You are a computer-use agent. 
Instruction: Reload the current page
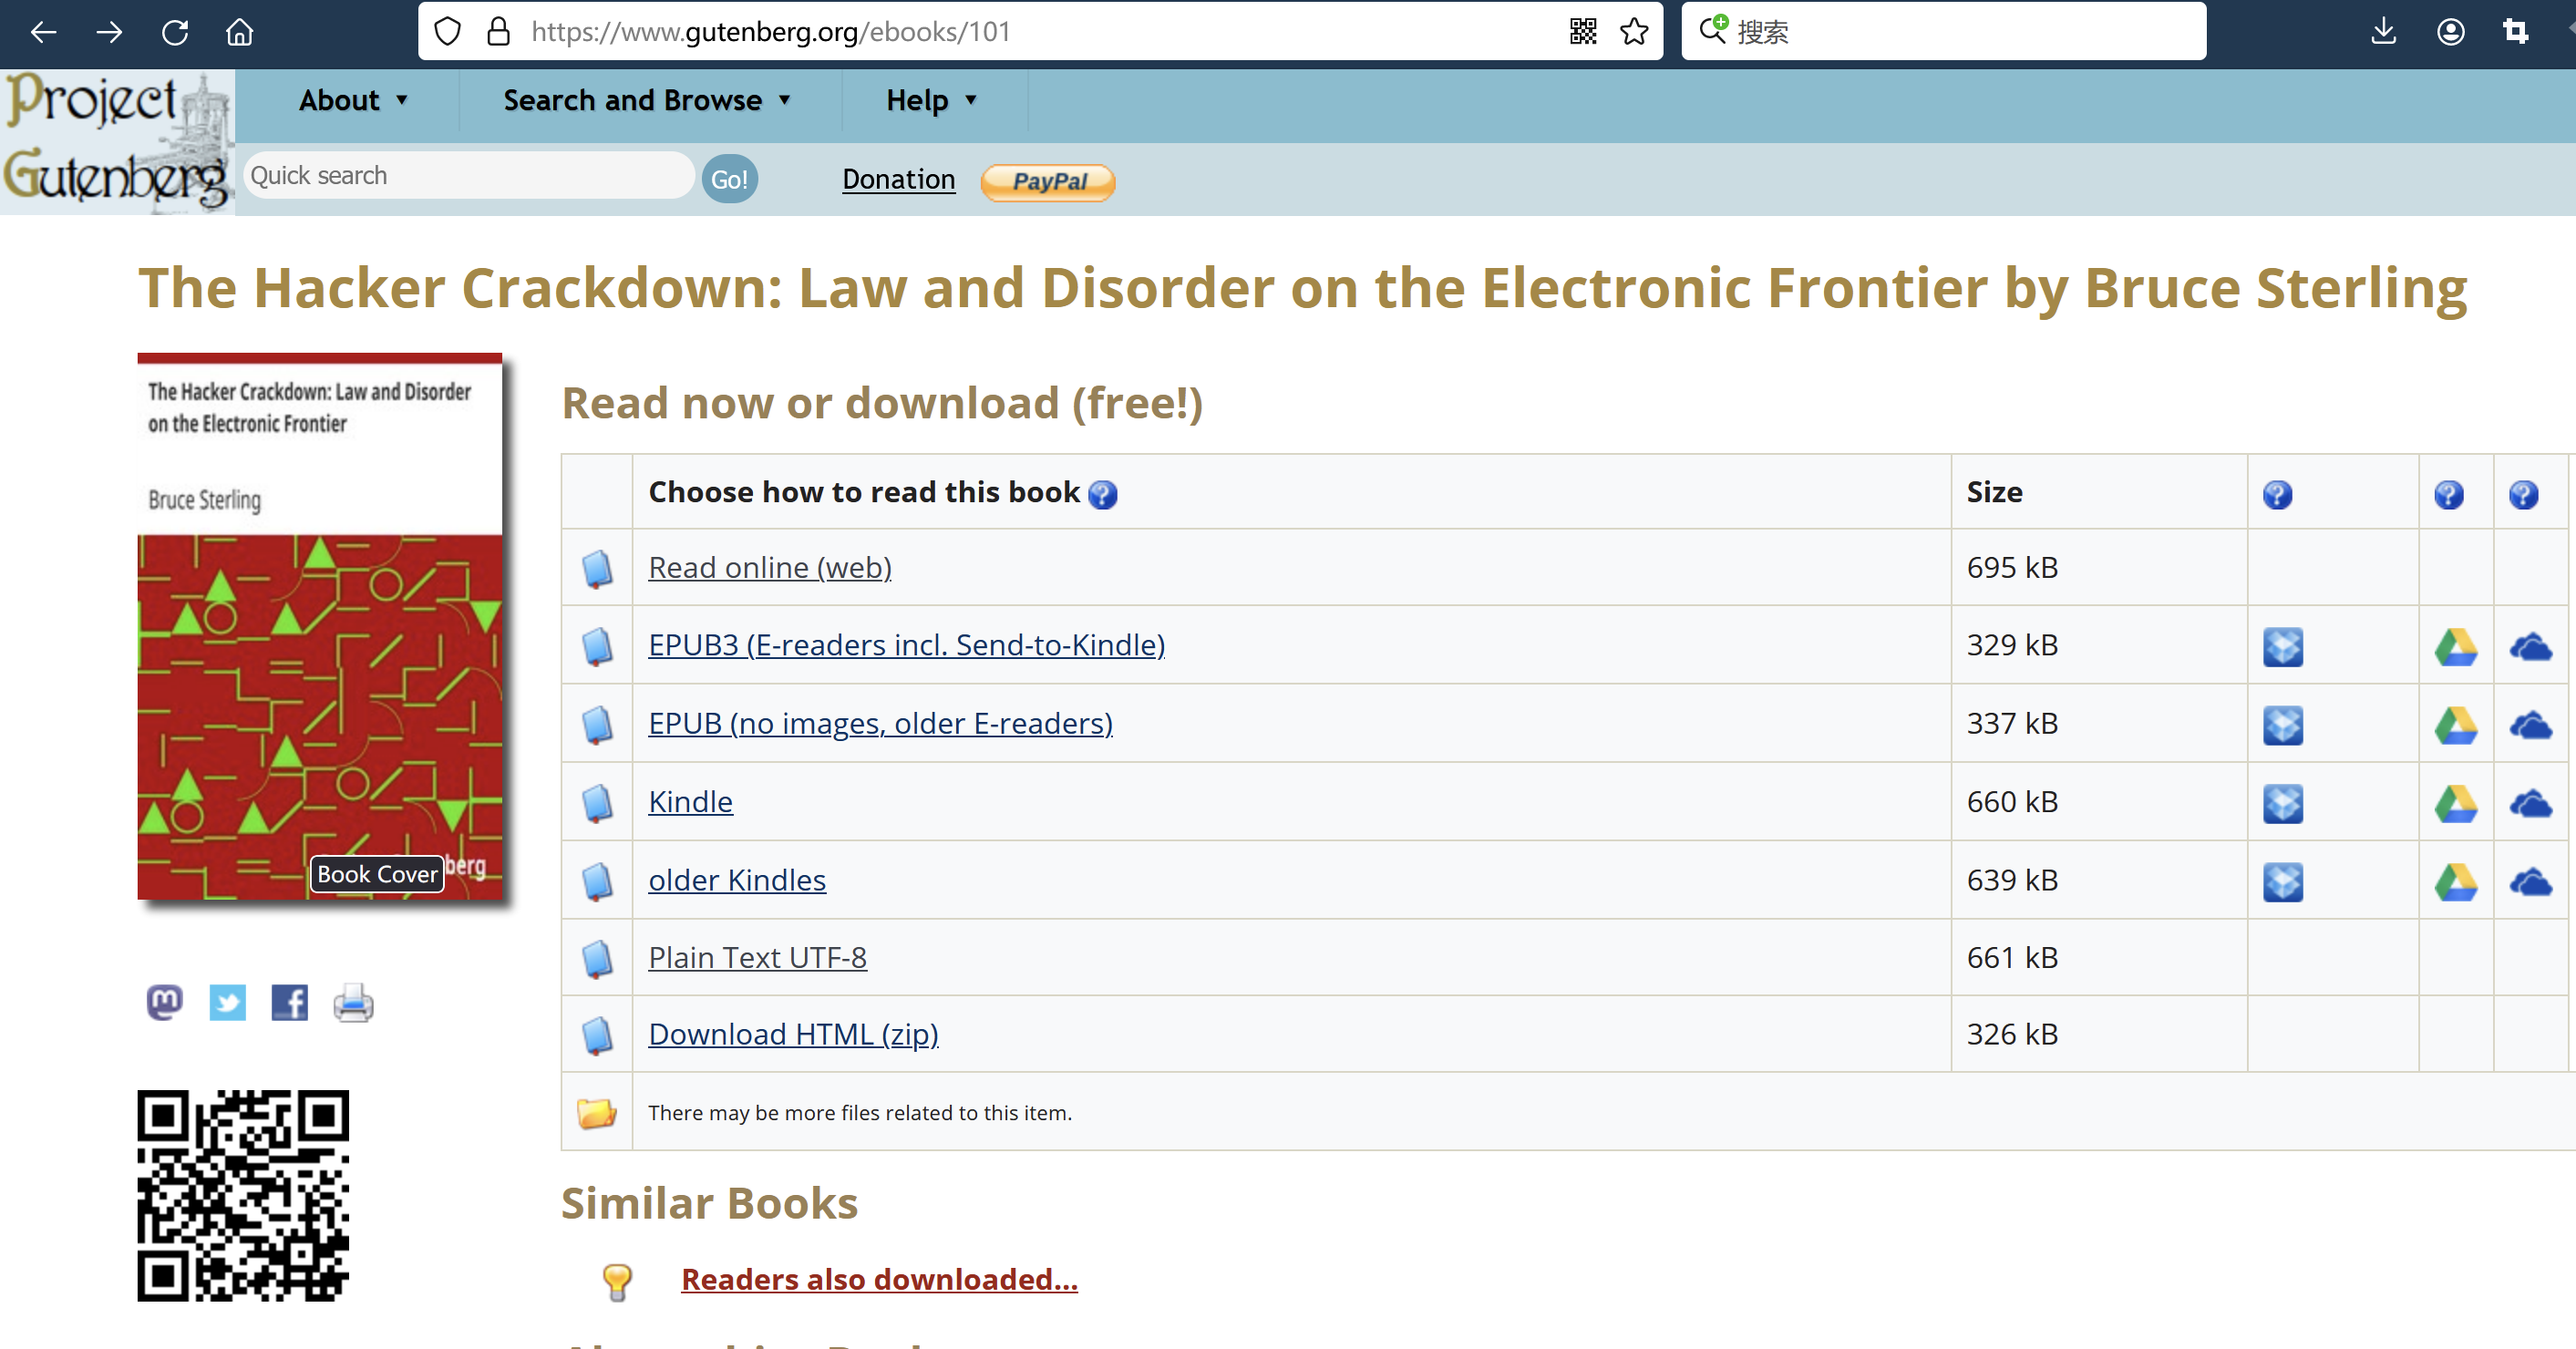[x=175, y=32]
